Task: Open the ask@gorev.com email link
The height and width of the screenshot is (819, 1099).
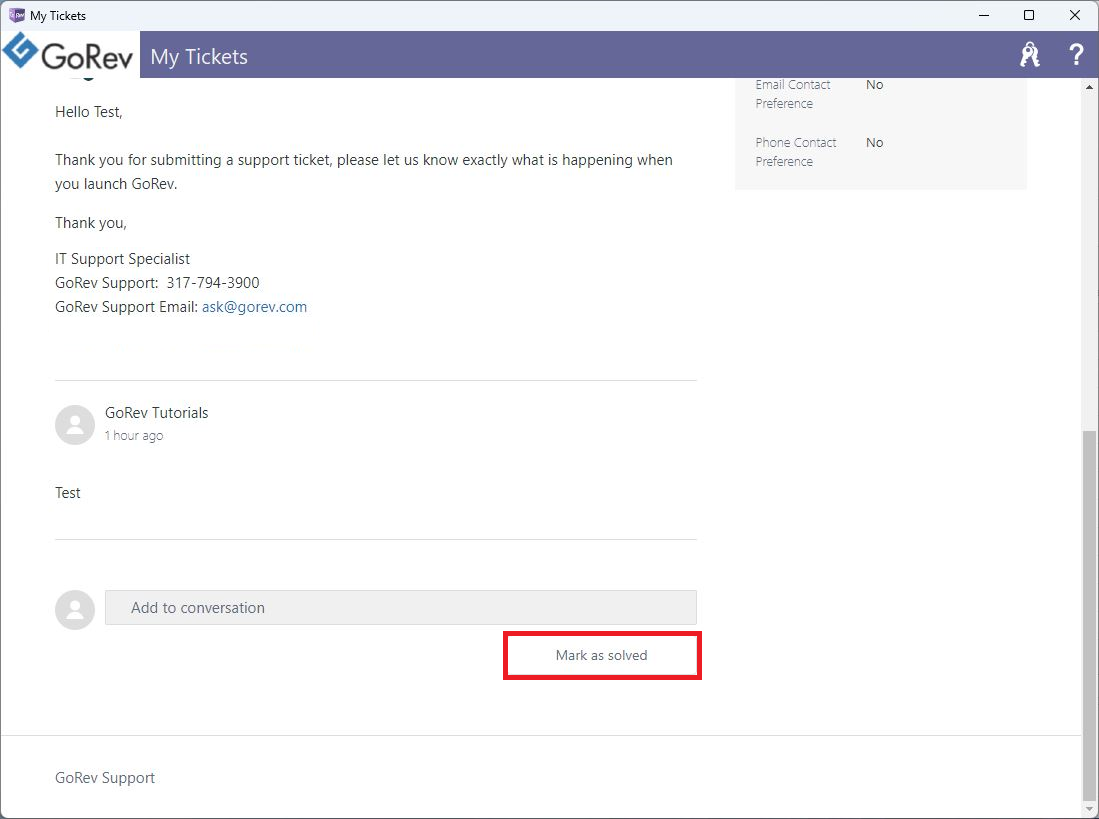Action: (254, 307)
